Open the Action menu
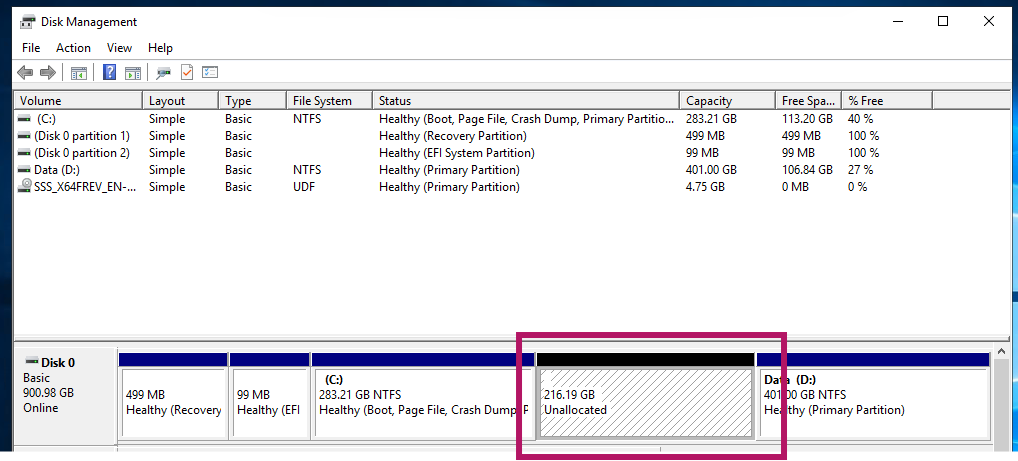Screen dimensions: 1018x461 pos(73,48)
